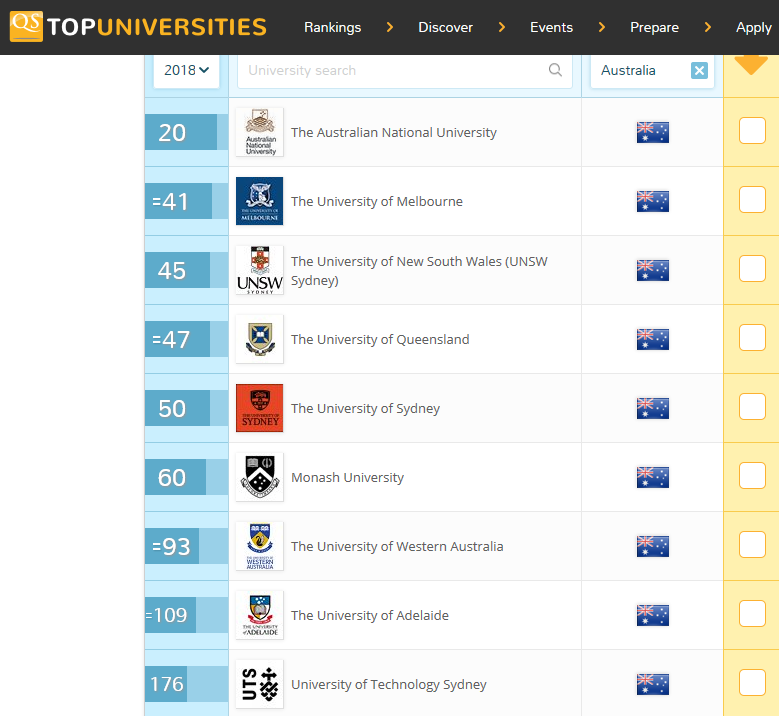Open The University of Western Australia link
779x716 pixels.
pos(397,547)
